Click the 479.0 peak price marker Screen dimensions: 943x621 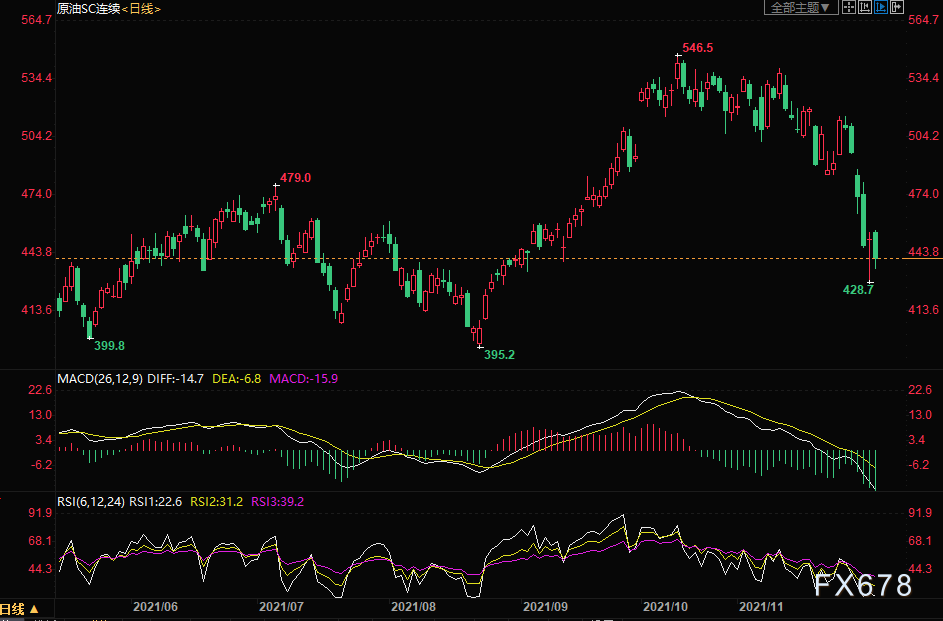point(295,178)
